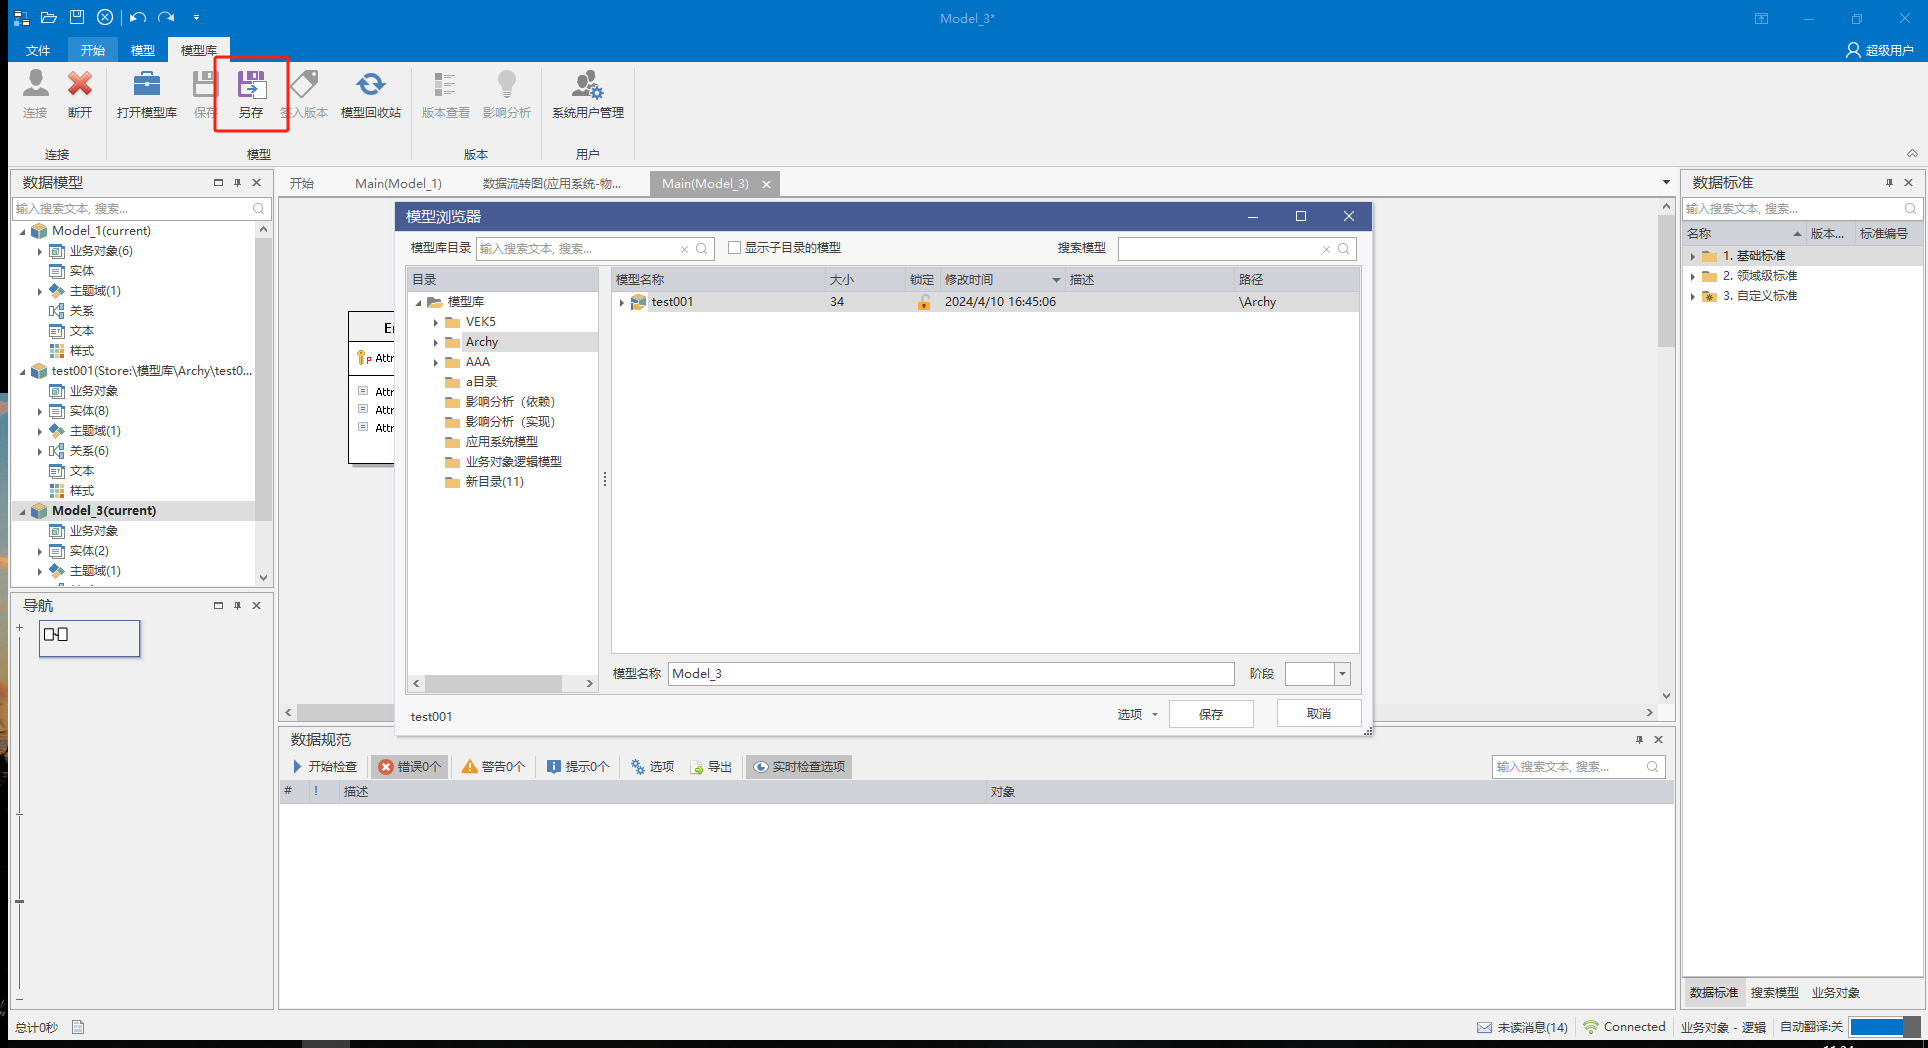Click the 未读消息(14) envelope icon
Viewport: 1928px width, 1048px height.
coord(1484,1027)
